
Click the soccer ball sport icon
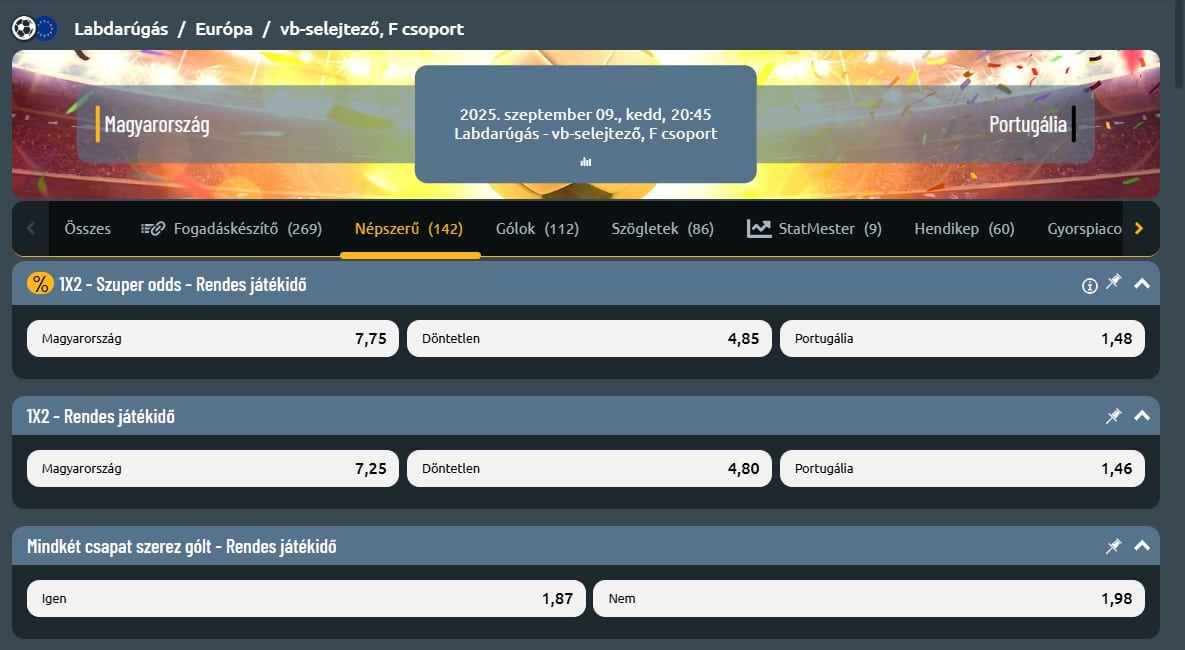[23, 29]
